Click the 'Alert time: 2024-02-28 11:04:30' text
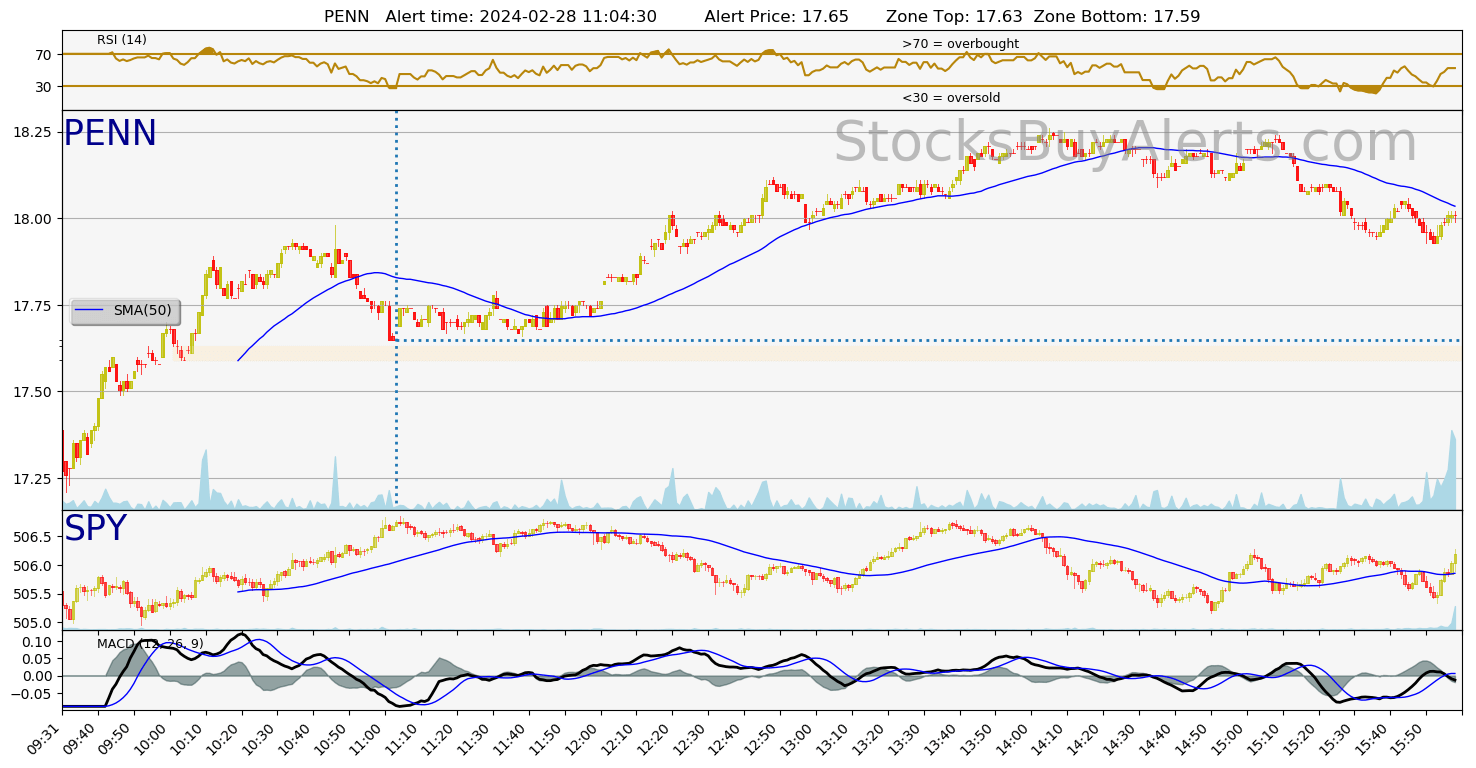This screenshot has height=768, width=1476. click(x=521, y=17)
